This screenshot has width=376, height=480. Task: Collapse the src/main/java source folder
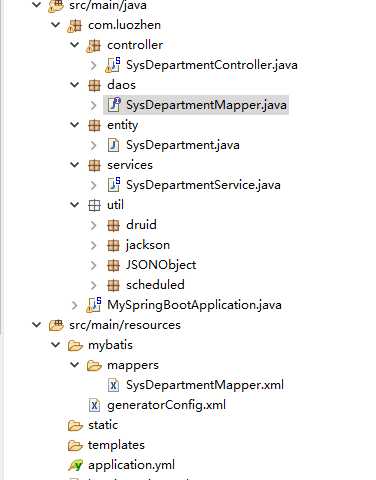coord(36,5)
